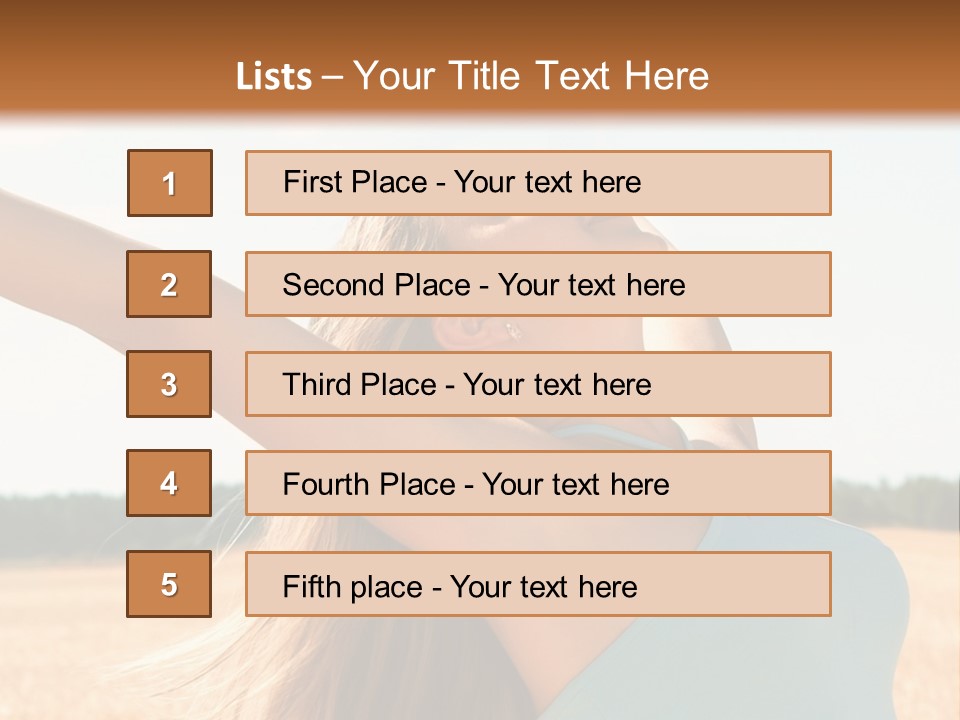Click the number 1 box
This screenshot has width=960, height=720.
tap(170, 183)
